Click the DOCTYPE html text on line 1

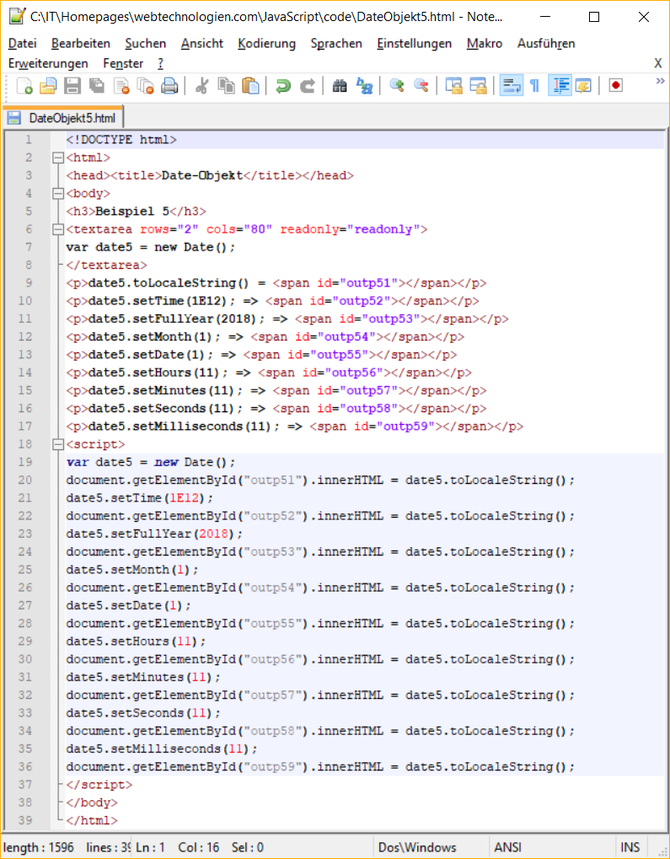122,140
